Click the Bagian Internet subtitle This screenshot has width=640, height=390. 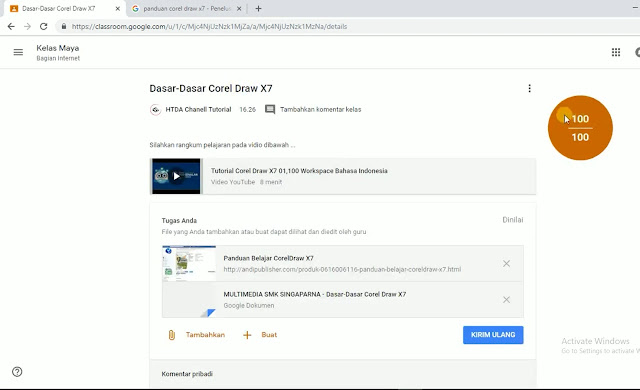[x=58, y=58]
